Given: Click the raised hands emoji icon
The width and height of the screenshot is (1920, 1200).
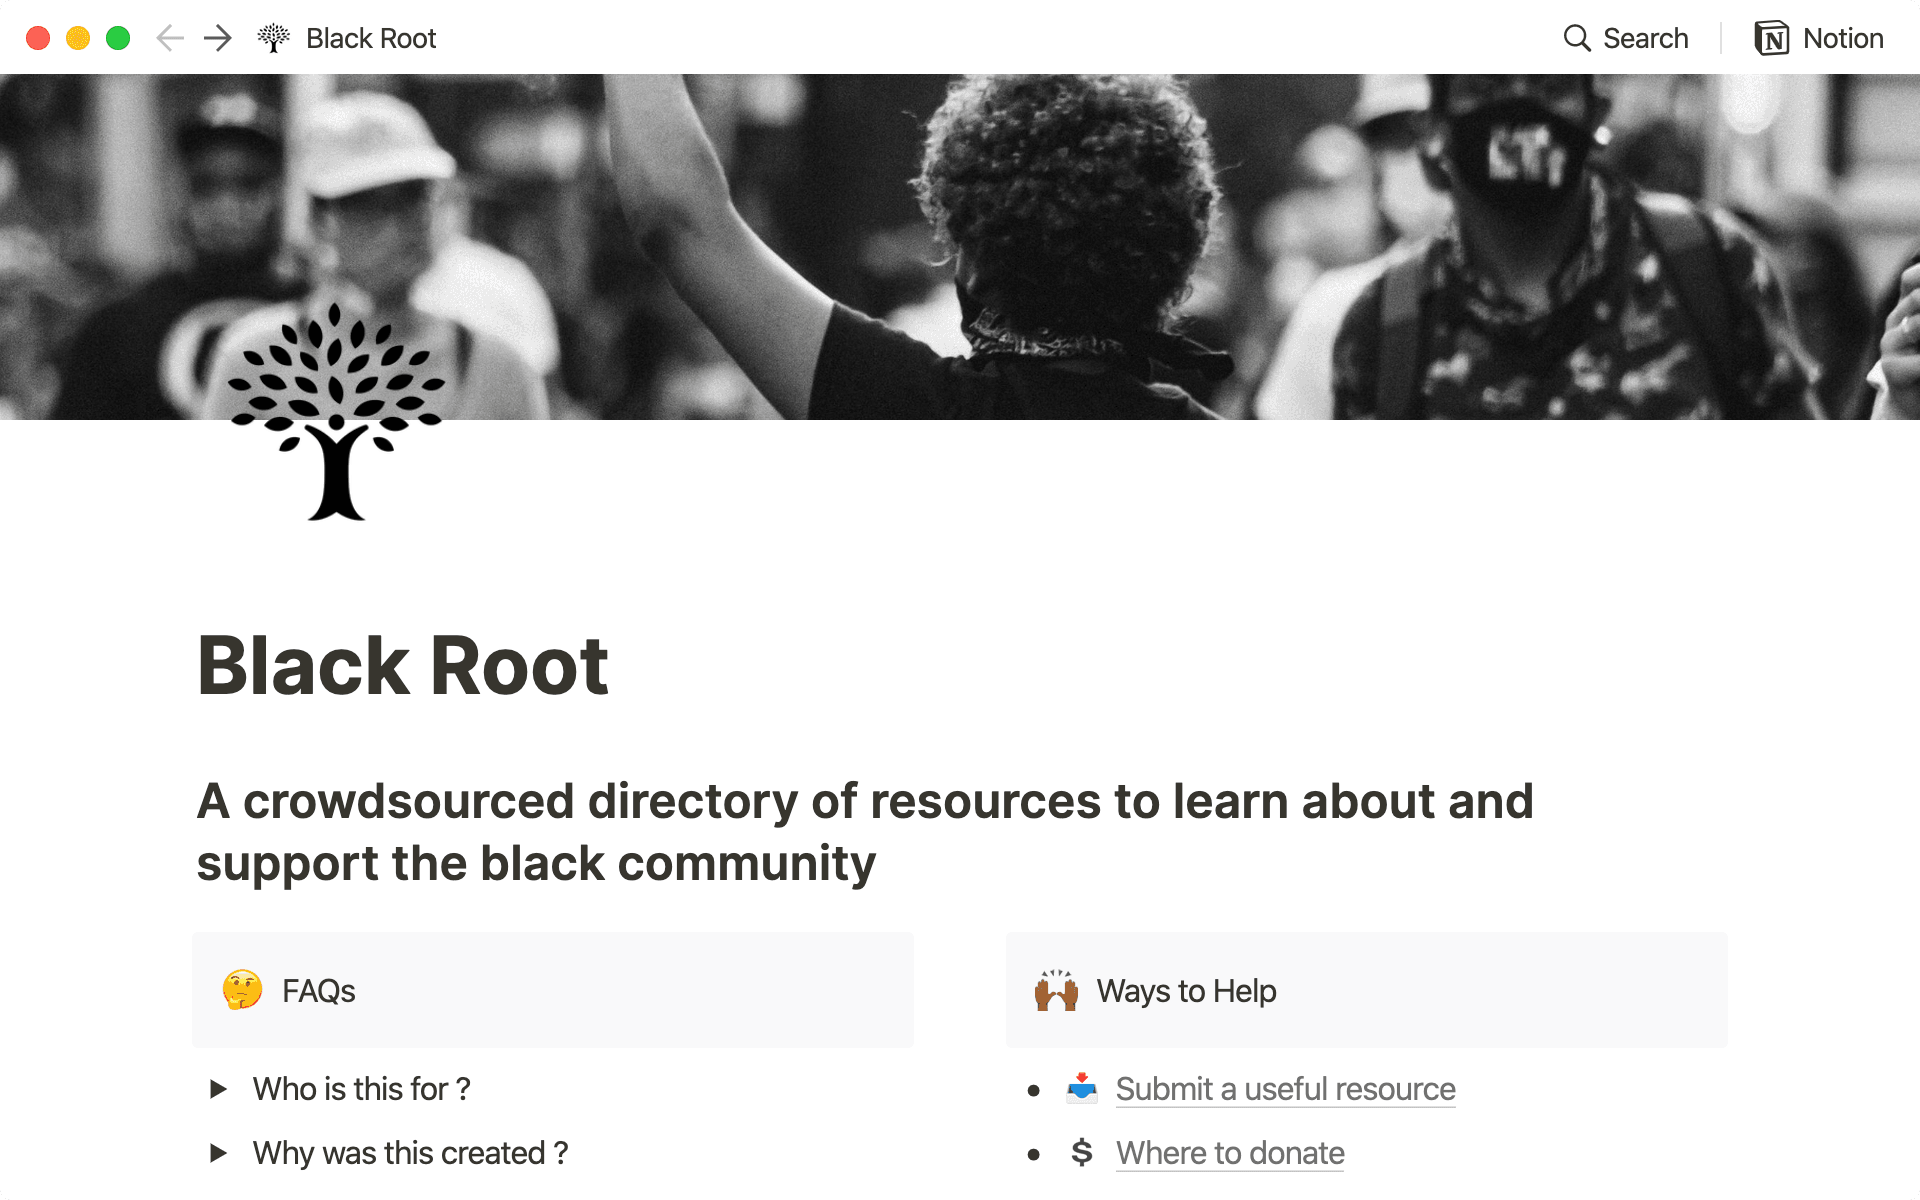Looking at the screenshot, I should [1056, 990].
